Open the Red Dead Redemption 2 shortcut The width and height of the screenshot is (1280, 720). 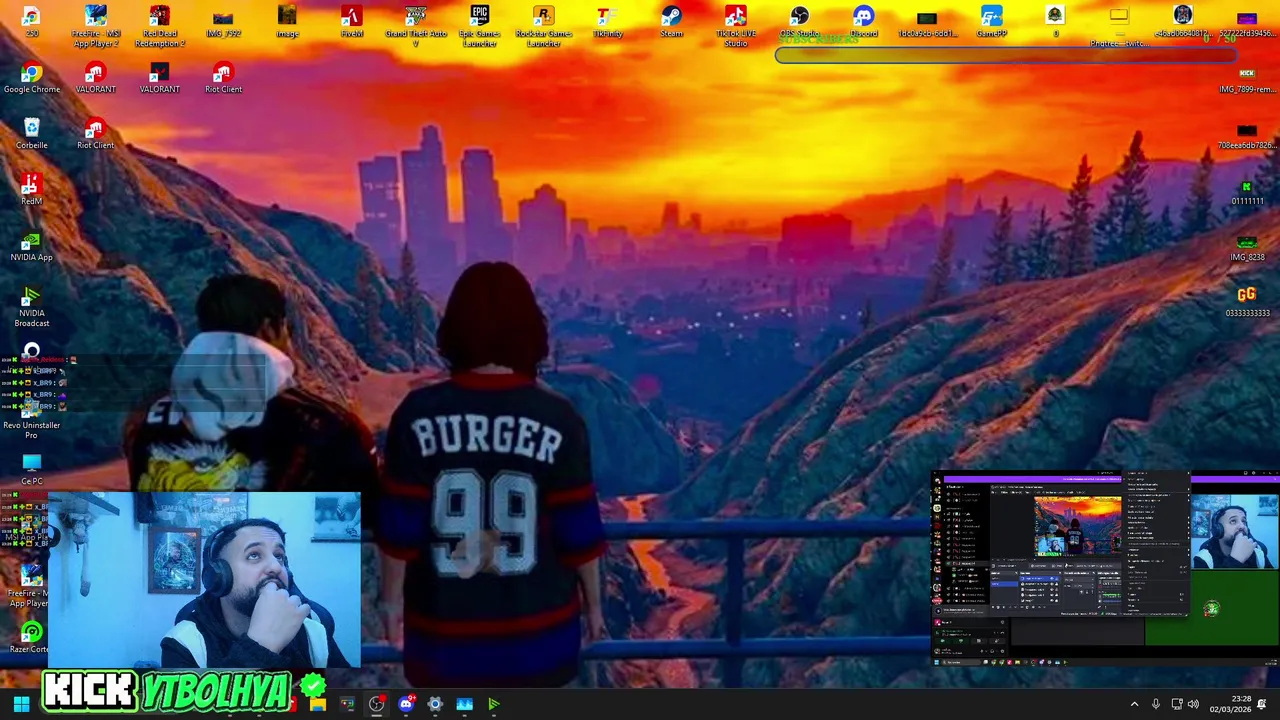[x=160, y=26]
